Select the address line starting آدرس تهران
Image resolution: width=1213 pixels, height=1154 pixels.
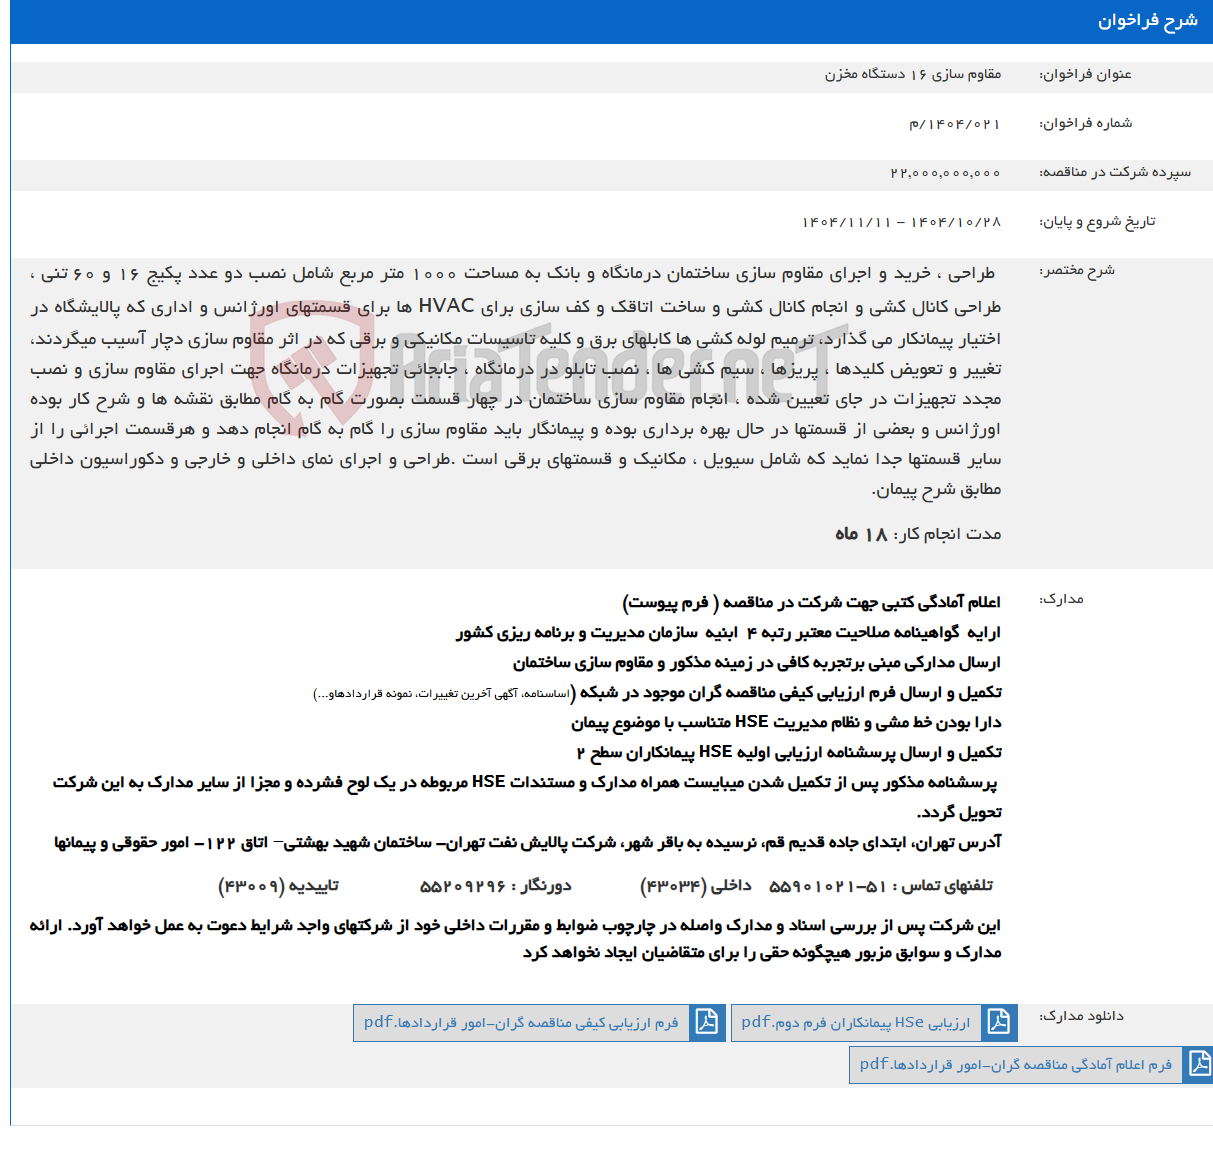[x=527, y=843]
